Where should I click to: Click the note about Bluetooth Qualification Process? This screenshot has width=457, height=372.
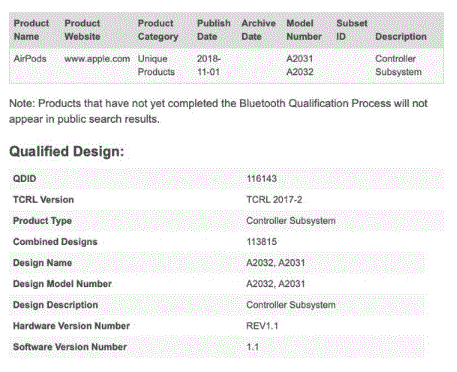pos(218,111)
